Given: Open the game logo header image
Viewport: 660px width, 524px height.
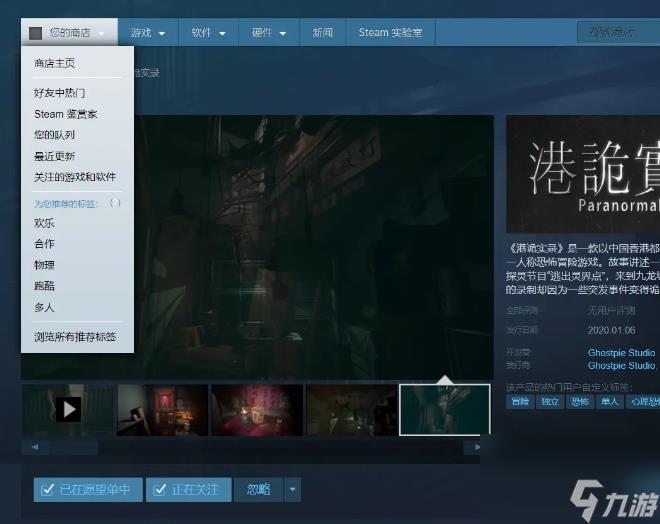Looking at the screenshot, I should [x=583, y=177].
